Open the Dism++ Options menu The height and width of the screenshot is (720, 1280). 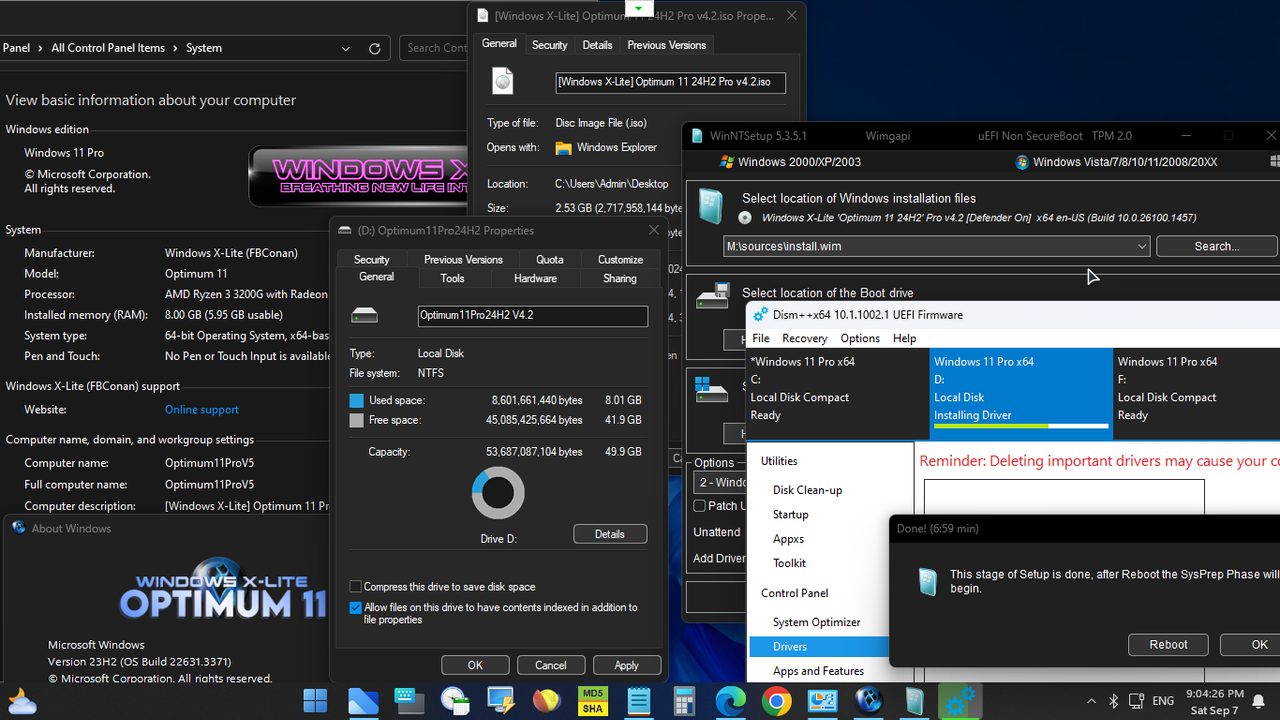[x=860, y=338]
